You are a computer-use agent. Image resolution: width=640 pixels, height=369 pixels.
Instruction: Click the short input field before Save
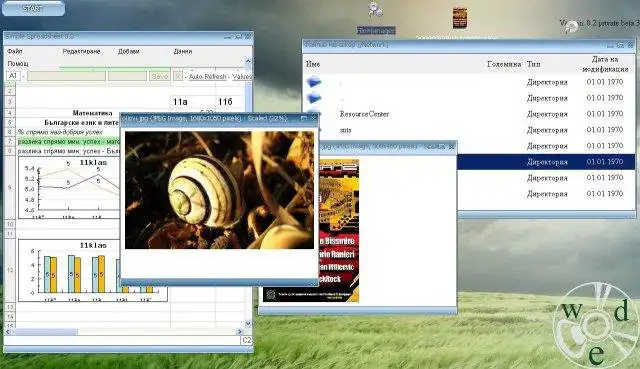[127, 76]
